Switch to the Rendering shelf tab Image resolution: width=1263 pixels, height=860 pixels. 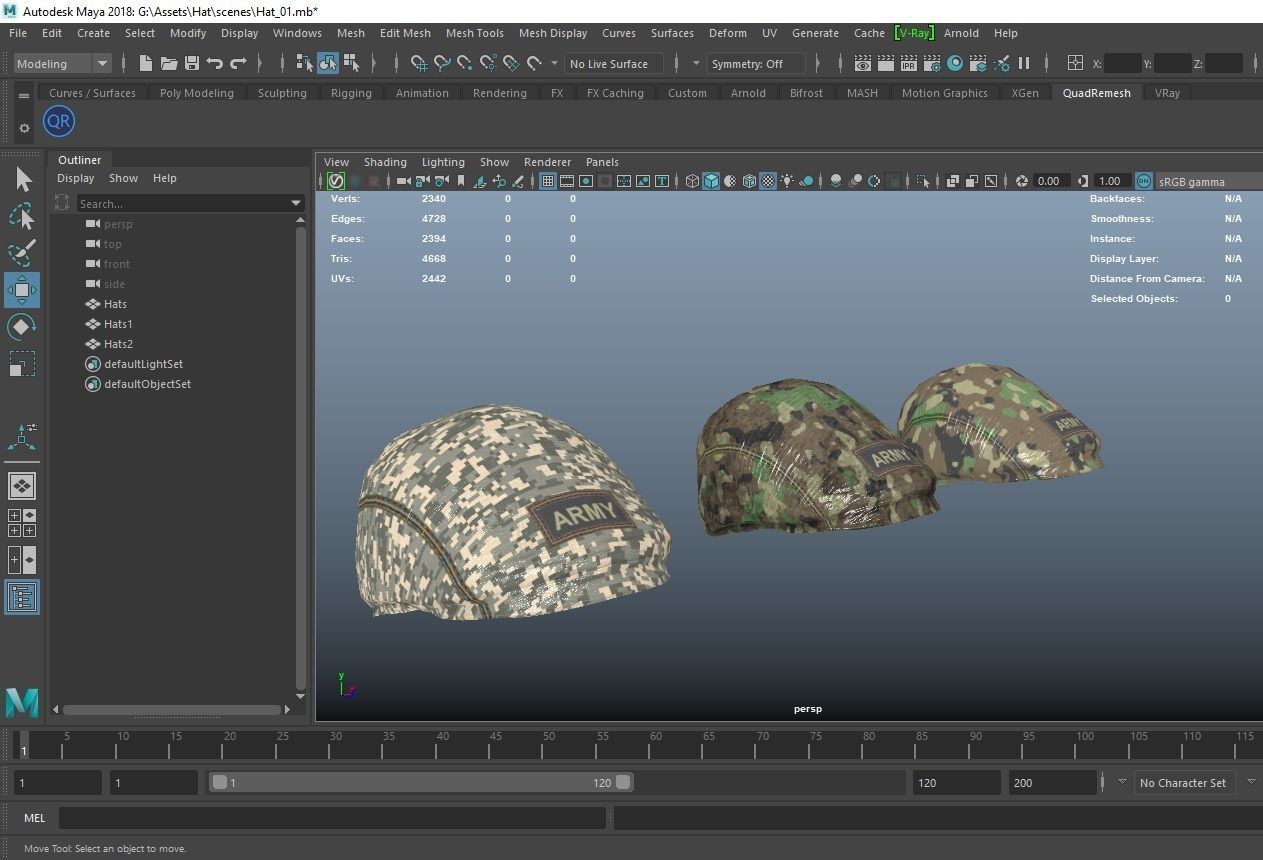pyautogui.click(x=499, y=93)
